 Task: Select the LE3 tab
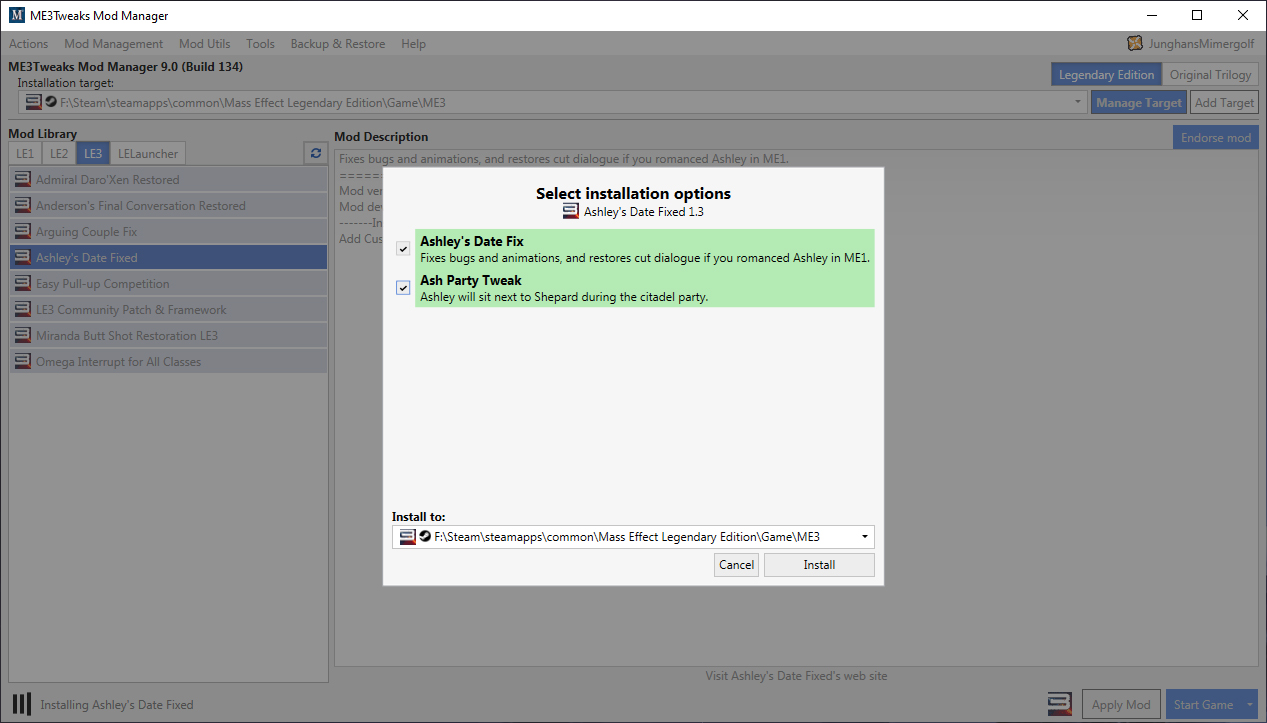[x=93, y=153]
